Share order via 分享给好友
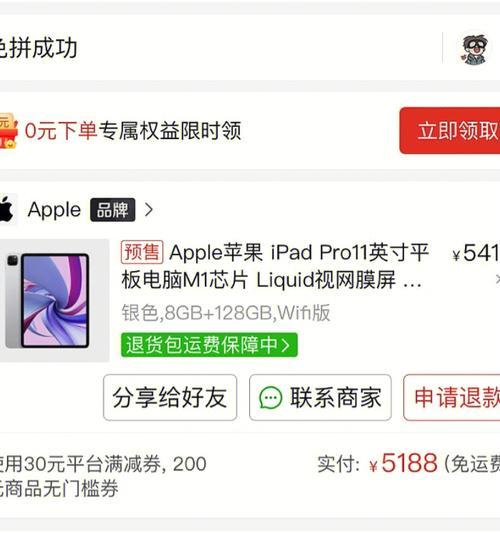The height and width of the screenshot is (533, 500). coord(170,397)
